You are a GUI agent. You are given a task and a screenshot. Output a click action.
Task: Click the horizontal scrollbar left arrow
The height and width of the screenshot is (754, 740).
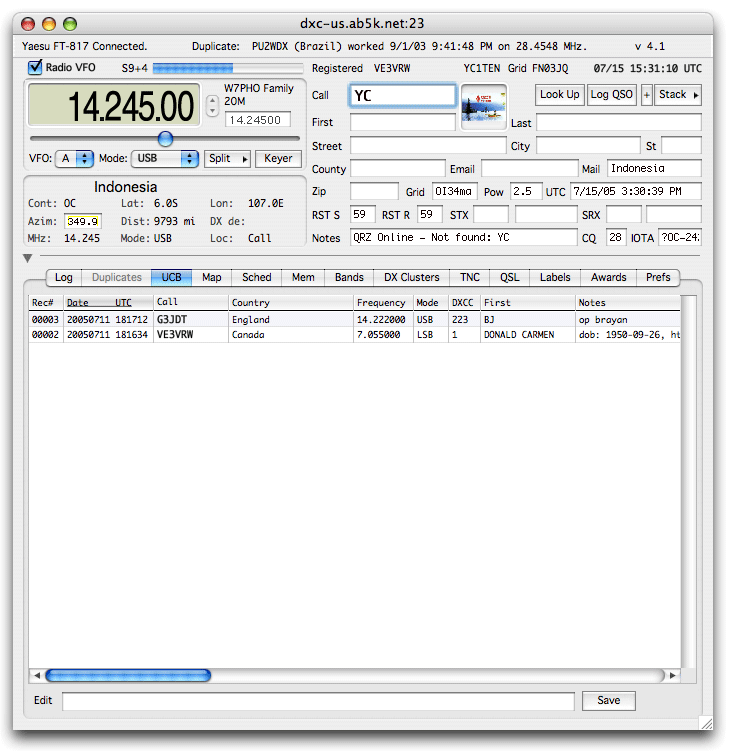click(x=36, y=676)
